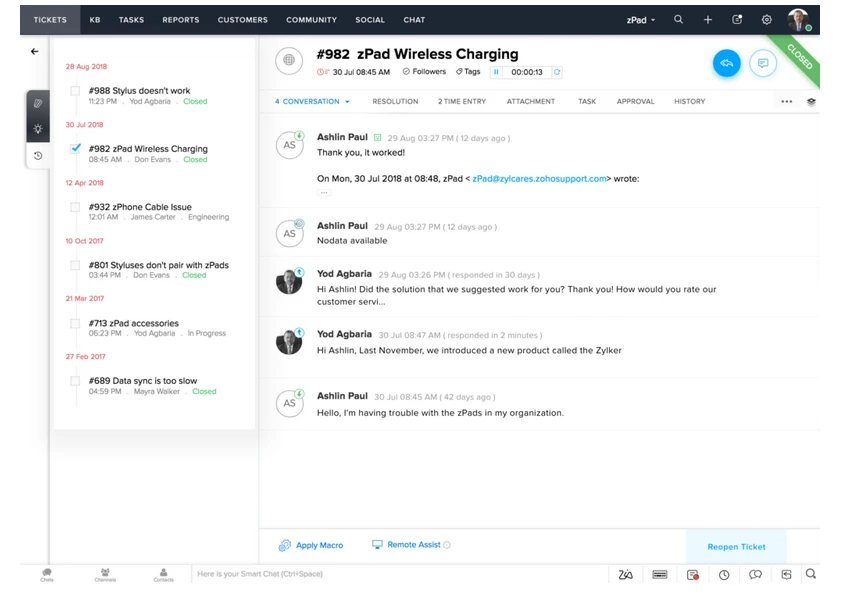Click the comment bubble icon
The image size is (860, 595).
(x=763, y=63)
